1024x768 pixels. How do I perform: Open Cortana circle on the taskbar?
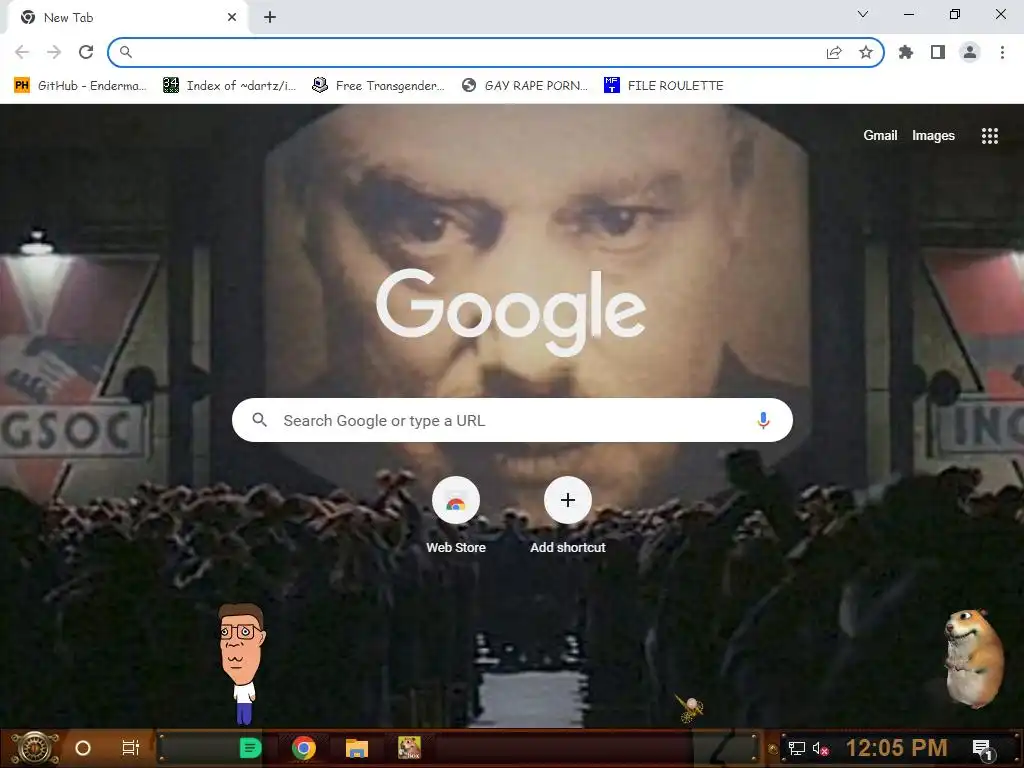point(83,748)
